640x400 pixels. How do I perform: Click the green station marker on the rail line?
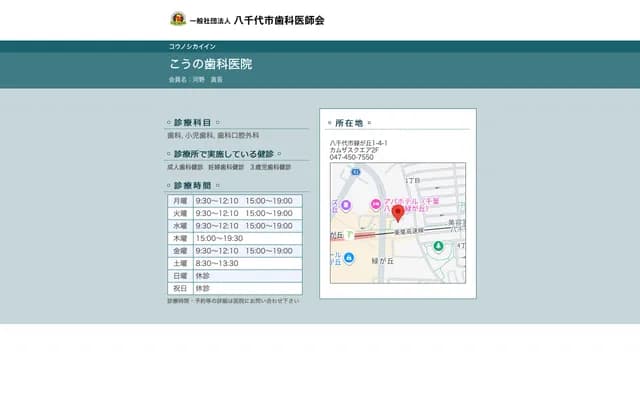point(349,235)
